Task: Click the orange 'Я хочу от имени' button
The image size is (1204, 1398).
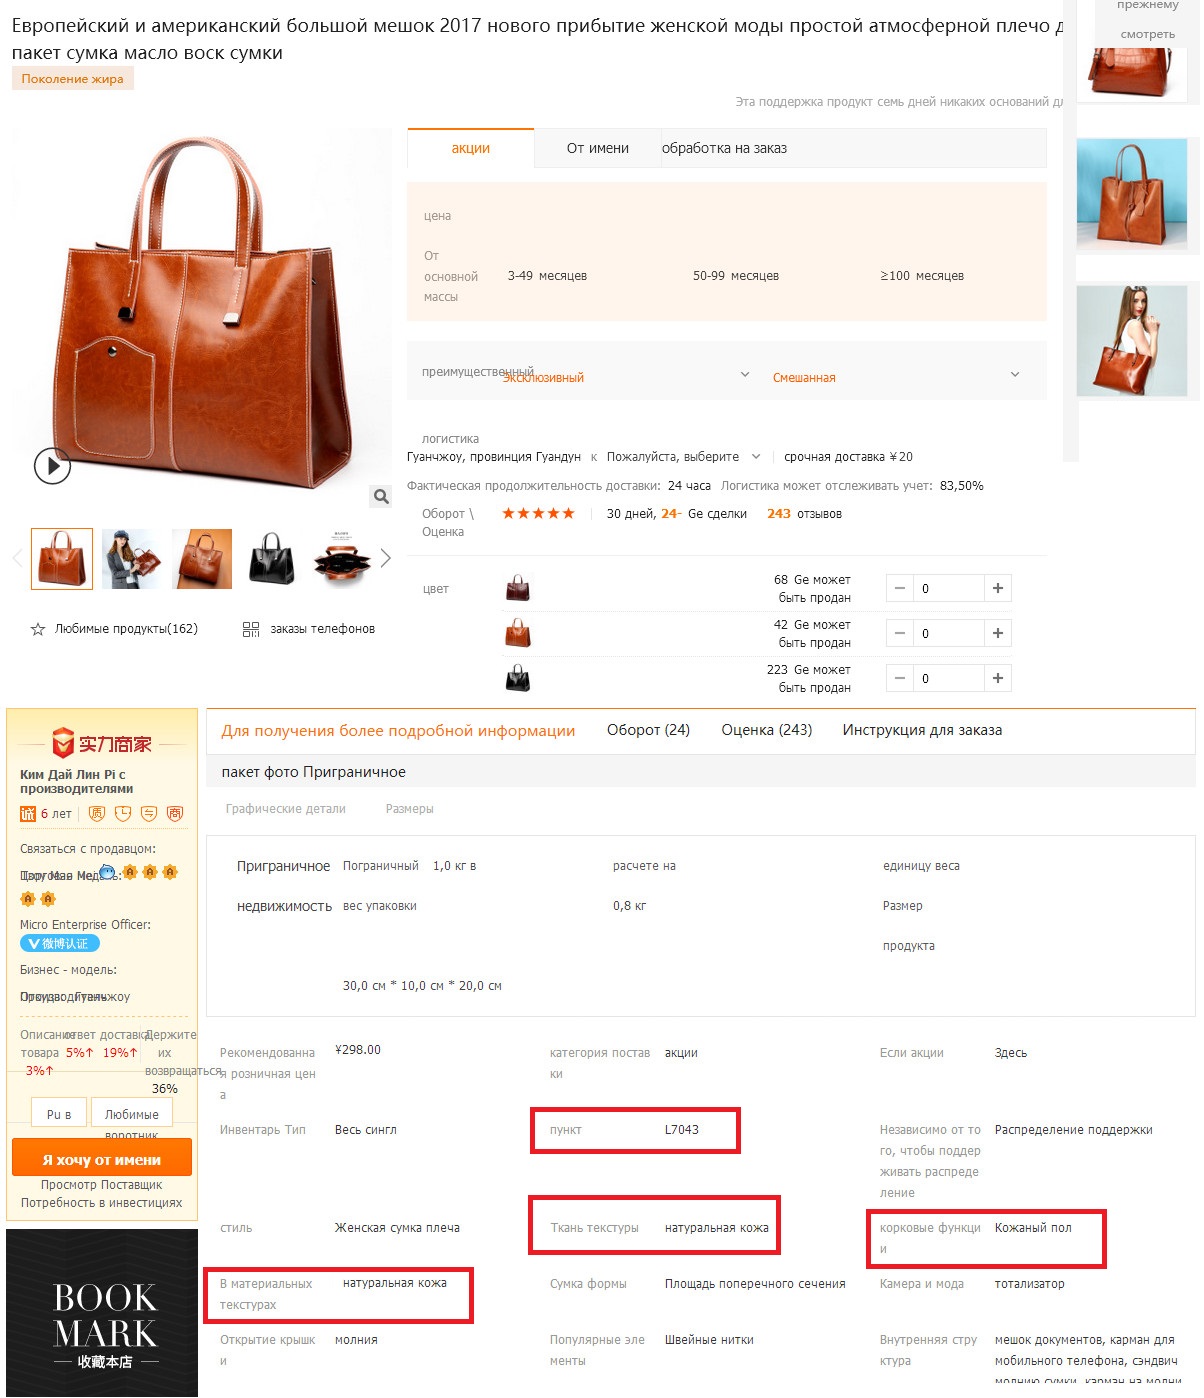Action: pyautogui.click(x=102, y=1159)
